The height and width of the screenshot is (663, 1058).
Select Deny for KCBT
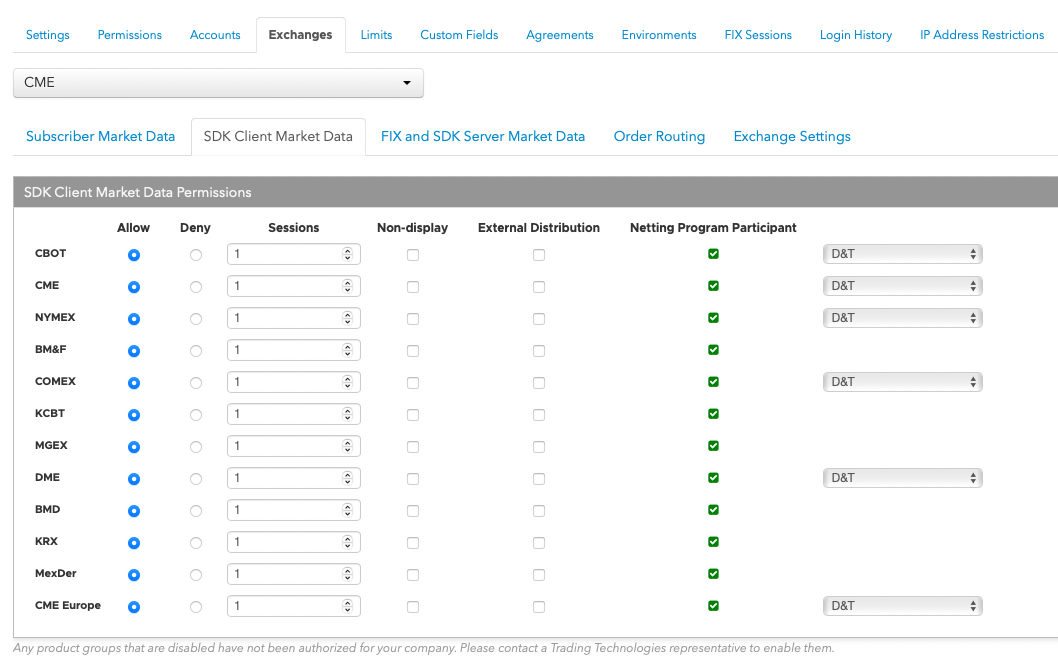tap(196, 415)
